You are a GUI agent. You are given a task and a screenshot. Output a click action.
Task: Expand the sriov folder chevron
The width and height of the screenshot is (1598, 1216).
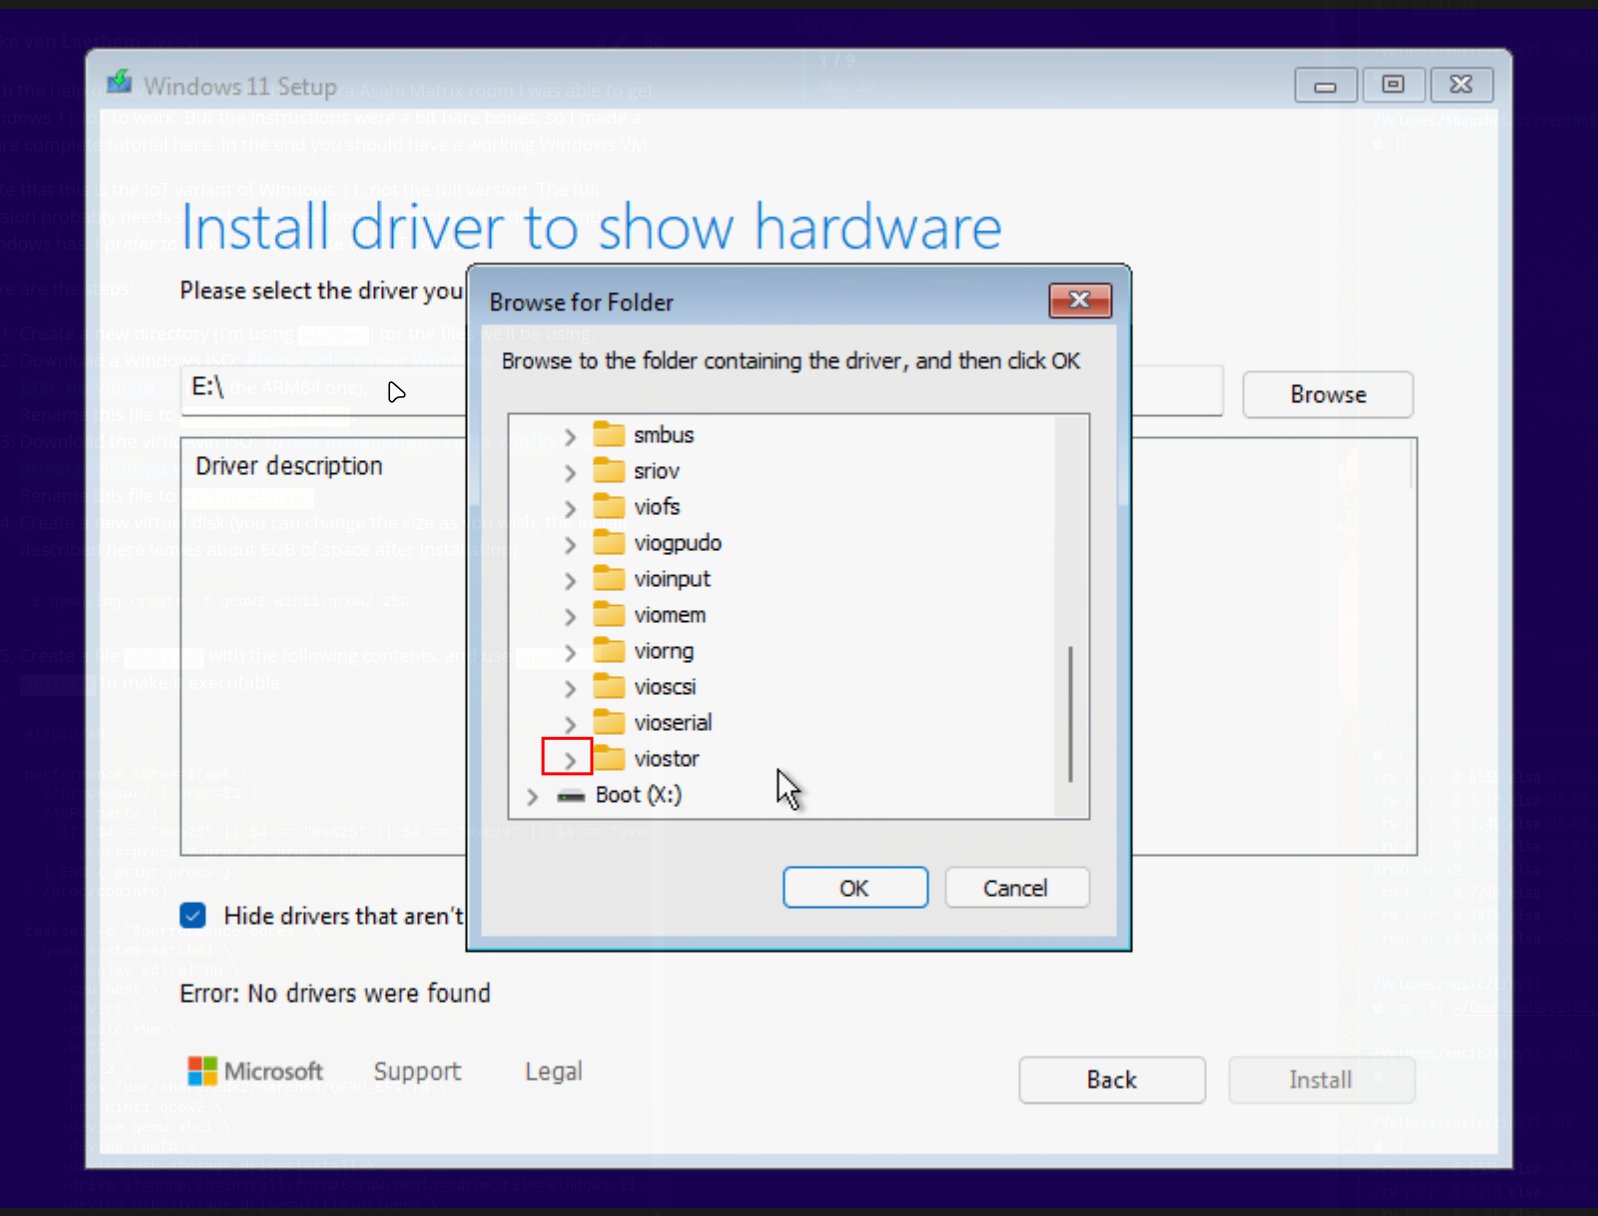click(x=570, y=473)
